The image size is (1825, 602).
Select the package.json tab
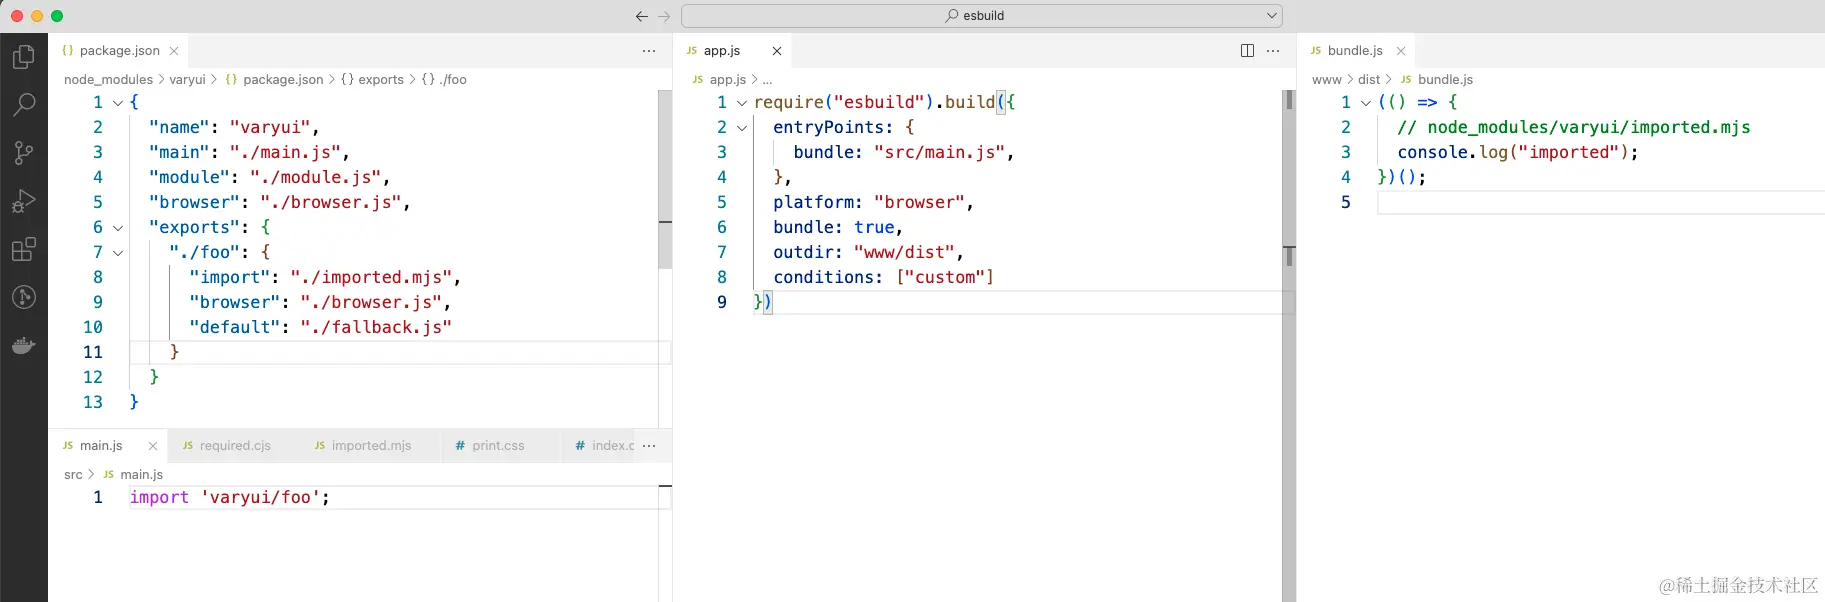pos(119,51)
